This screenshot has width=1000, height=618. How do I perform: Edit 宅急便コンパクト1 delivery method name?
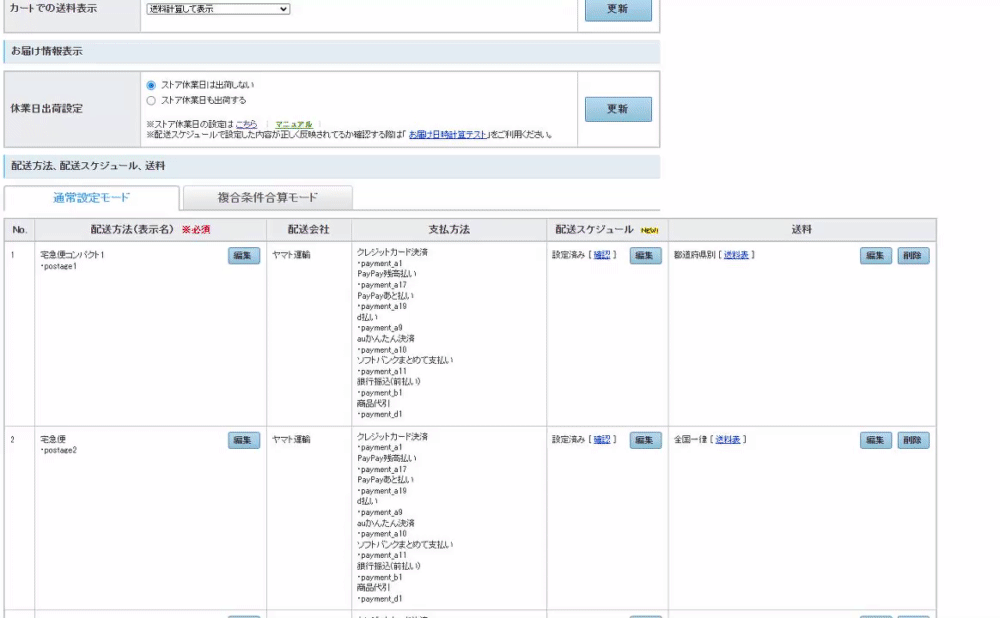click(x=243, y=256)
